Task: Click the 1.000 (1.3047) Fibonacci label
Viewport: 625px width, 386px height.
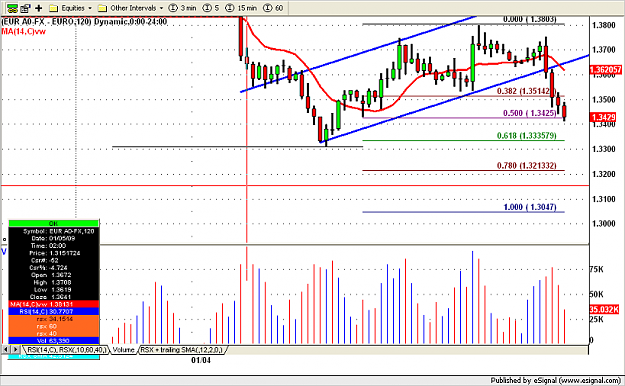Action: [x=530, y=207]
